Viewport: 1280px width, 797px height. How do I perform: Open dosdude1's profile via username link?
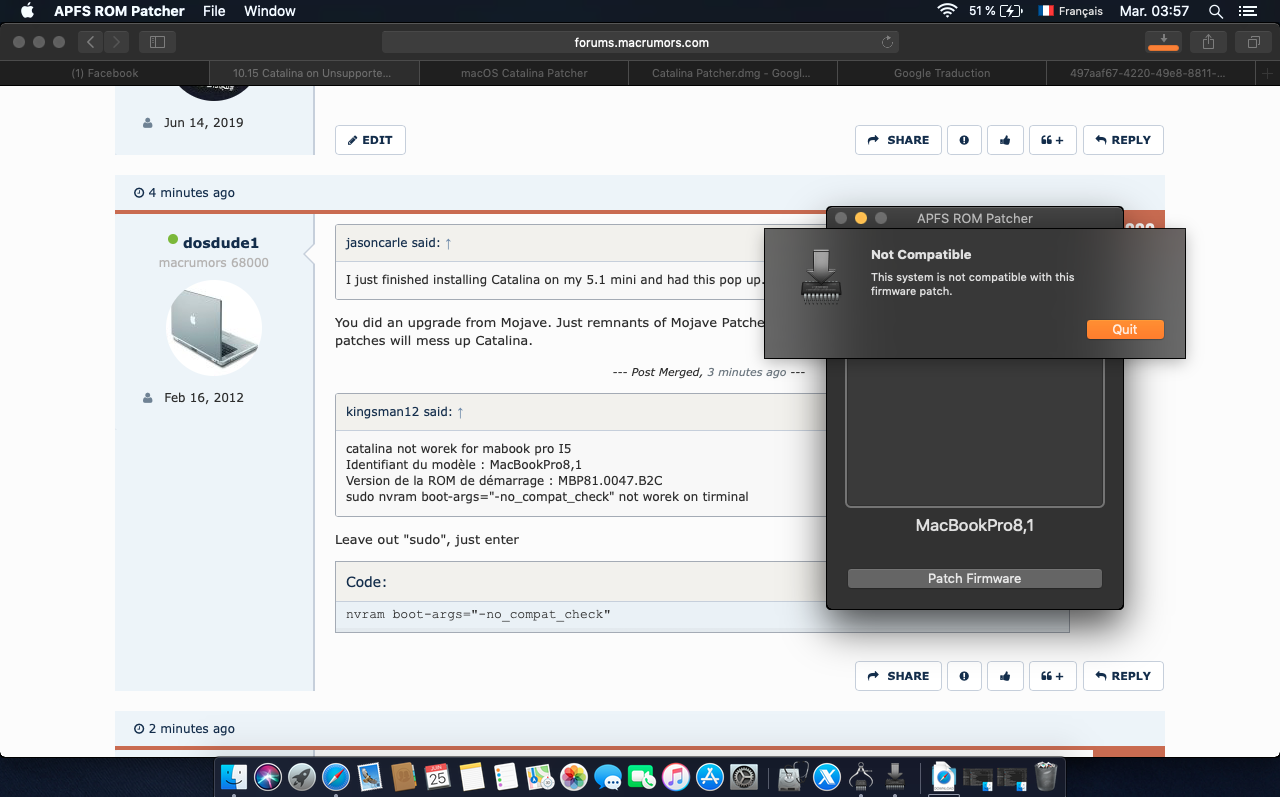pos(221,243)
